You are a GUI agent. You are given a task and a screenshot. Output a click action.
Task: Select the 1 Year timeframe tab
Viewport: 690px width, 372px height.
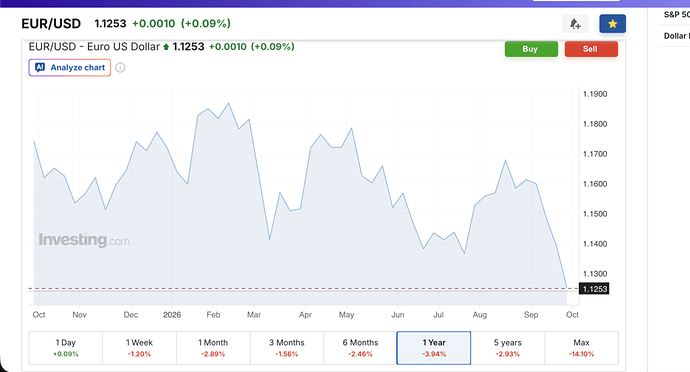[434, 348]
